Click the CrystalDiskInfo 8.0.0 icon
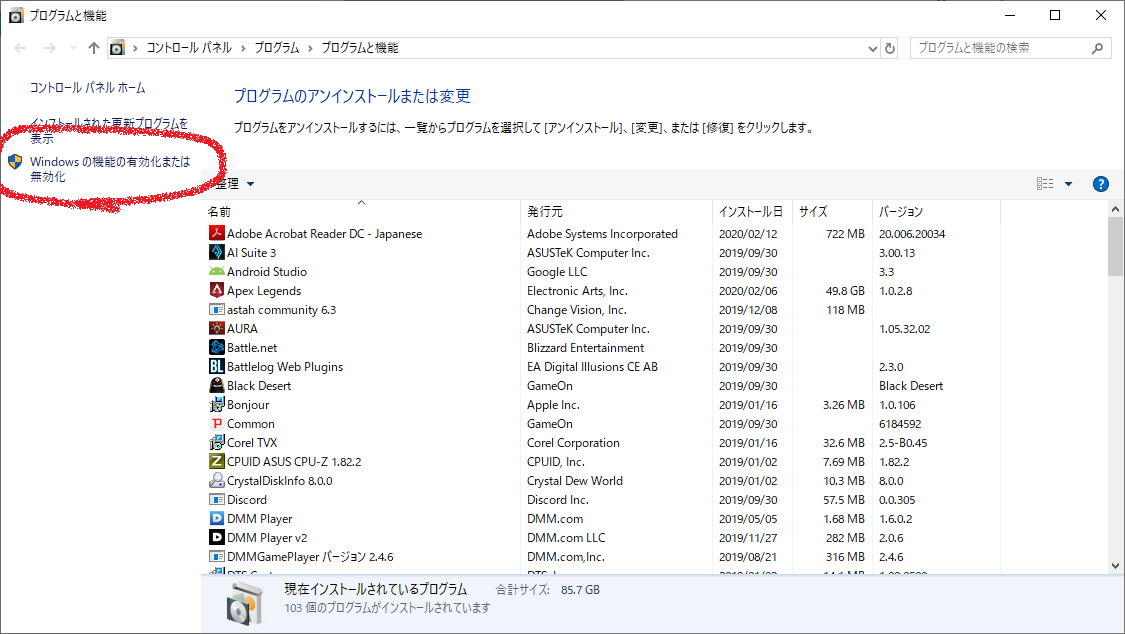This screenshot has width=1125, height=634. click(x=216, y=481)
